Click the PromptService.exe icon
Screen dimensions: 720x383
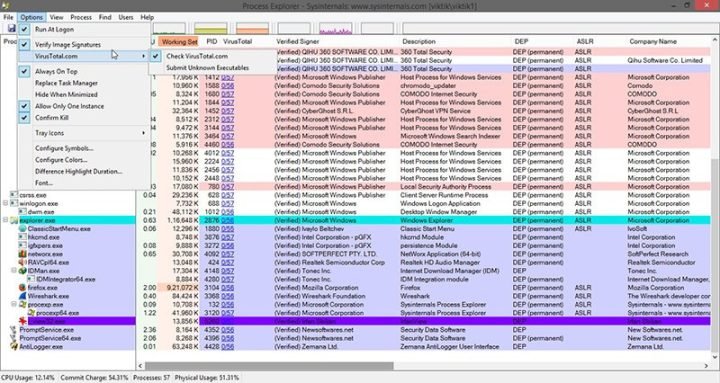(x=14, y=330)
